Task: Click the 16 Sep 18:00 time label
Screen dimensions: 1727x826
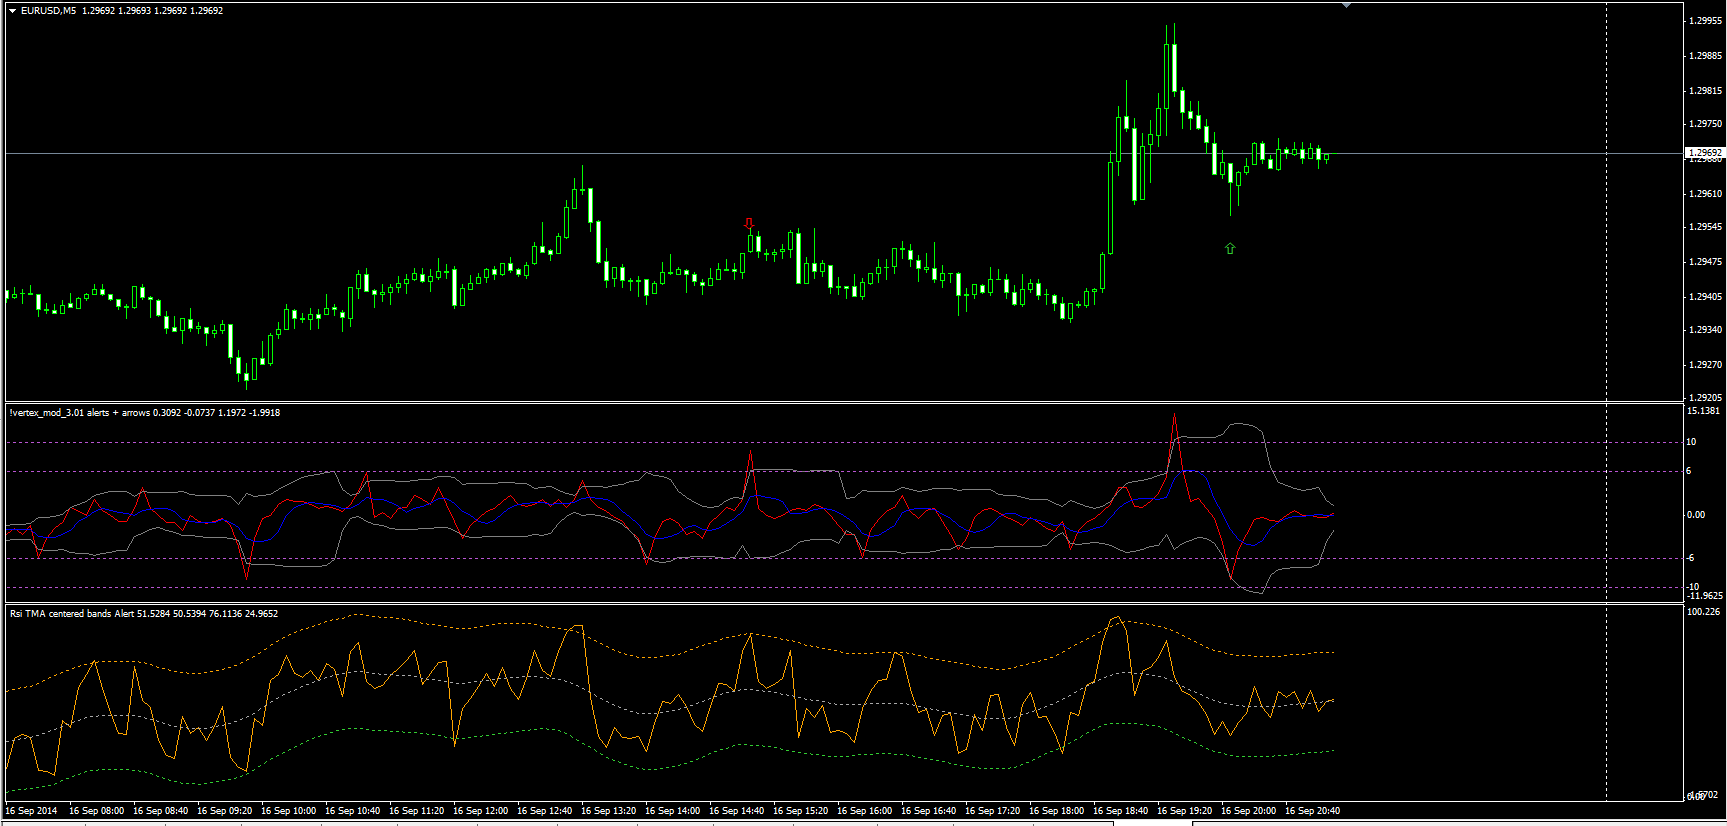Action: point(1057,811)
